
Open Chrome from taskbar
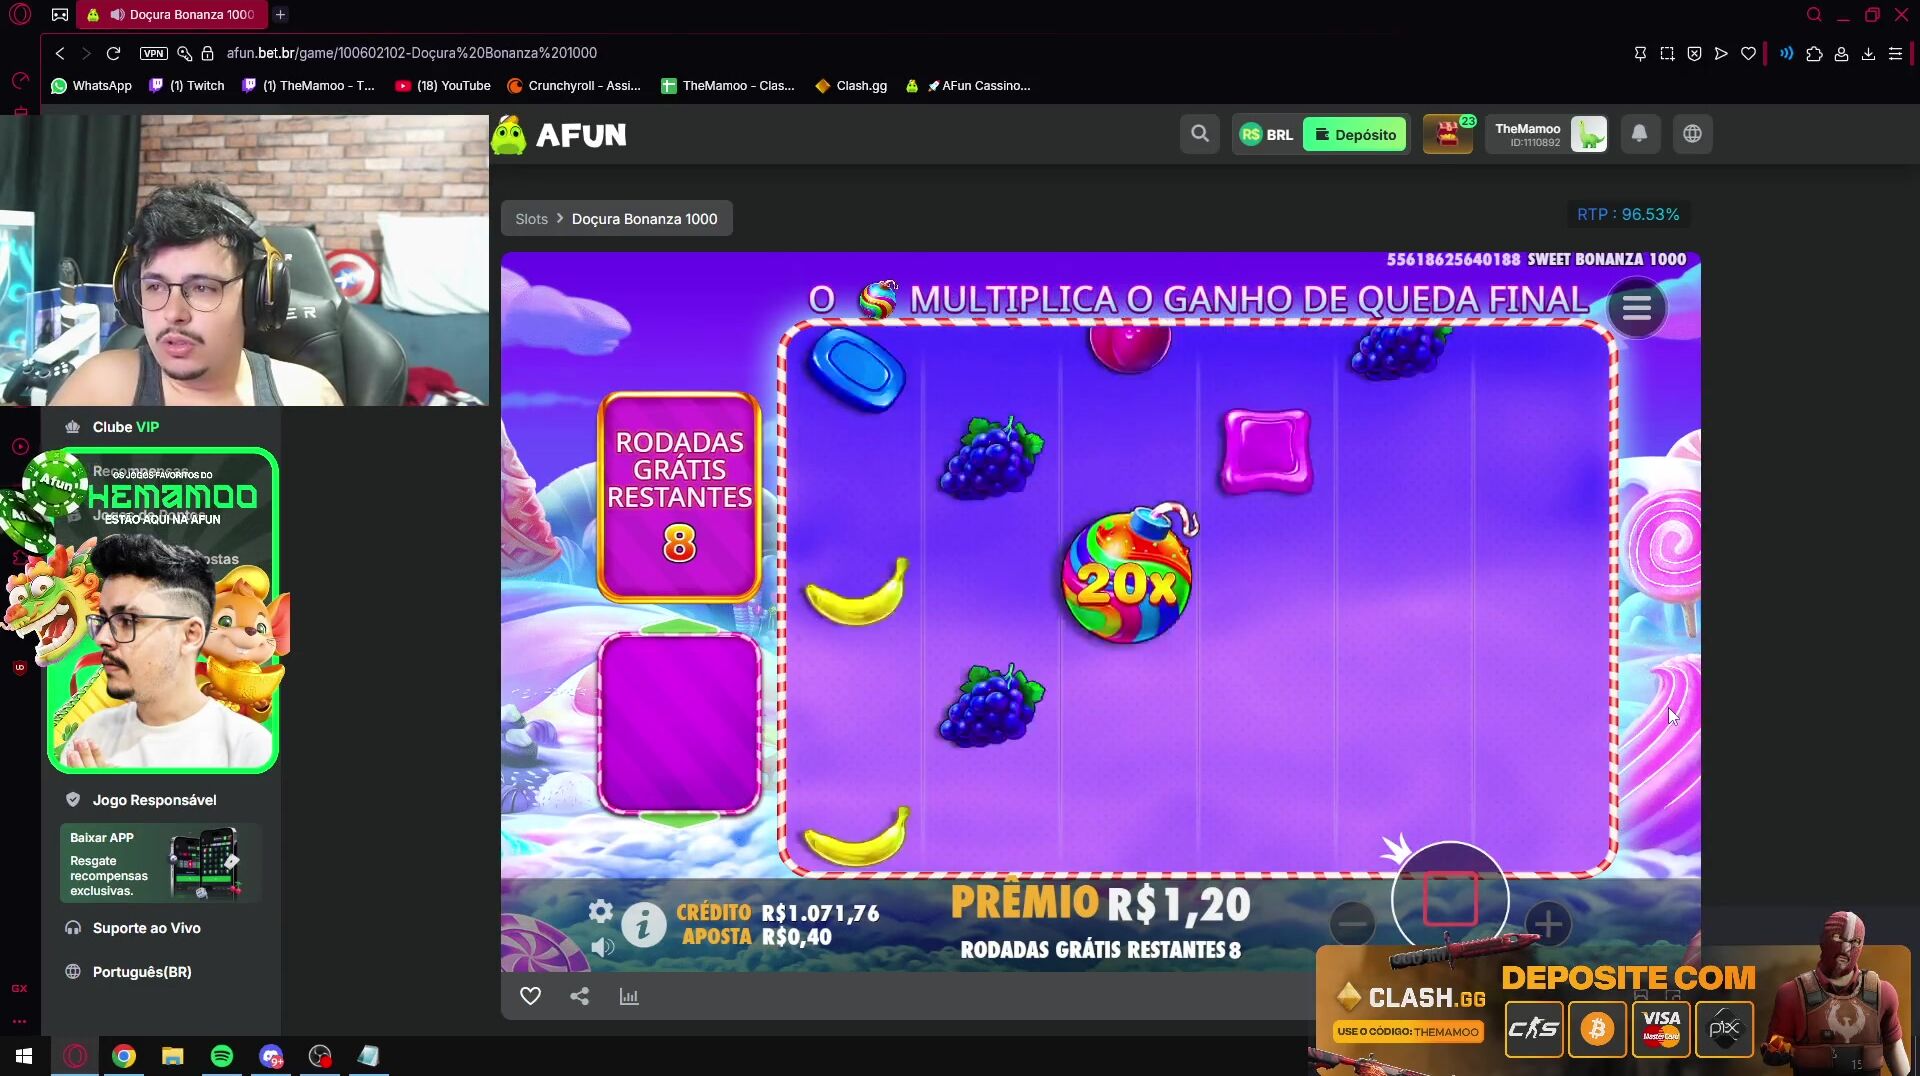point(124,1056)
